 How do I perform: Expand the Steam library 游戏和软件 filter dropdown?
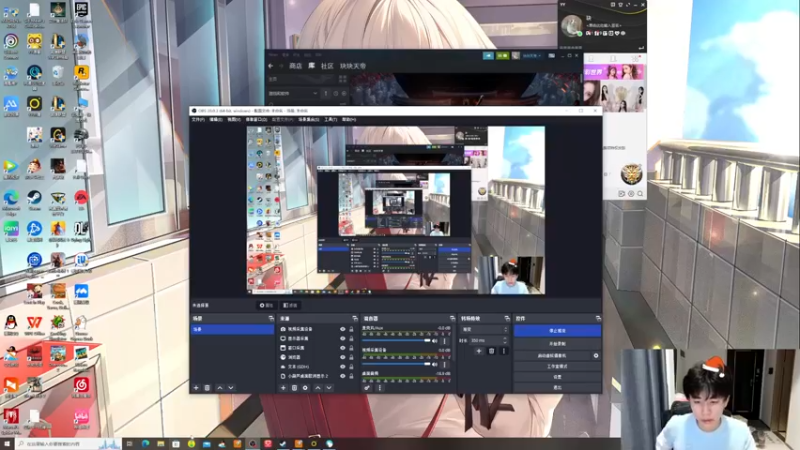pyautogui.click(x=293, y=93)
